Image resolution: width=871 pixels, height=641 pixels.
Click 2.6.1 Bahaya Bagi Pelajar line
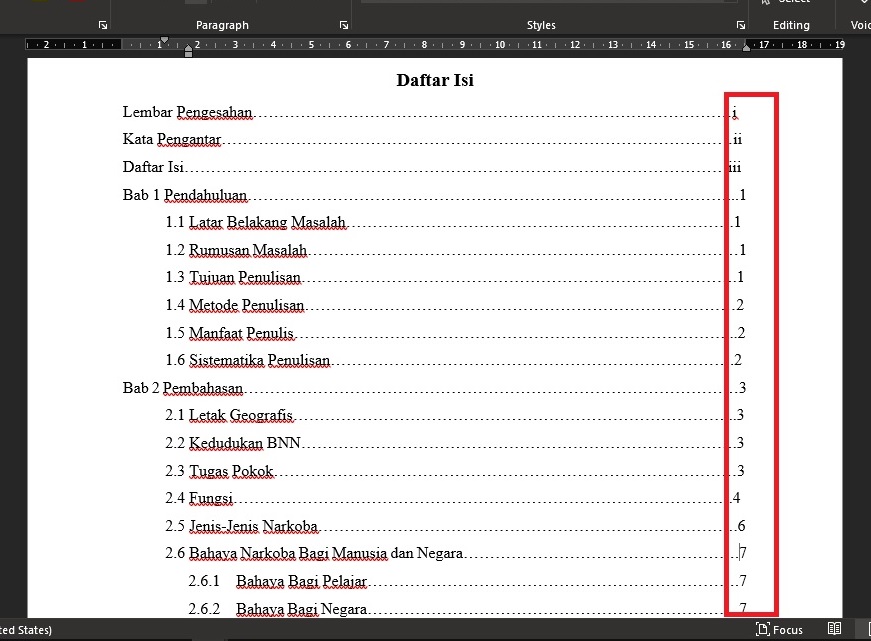(x=467, y=581)
